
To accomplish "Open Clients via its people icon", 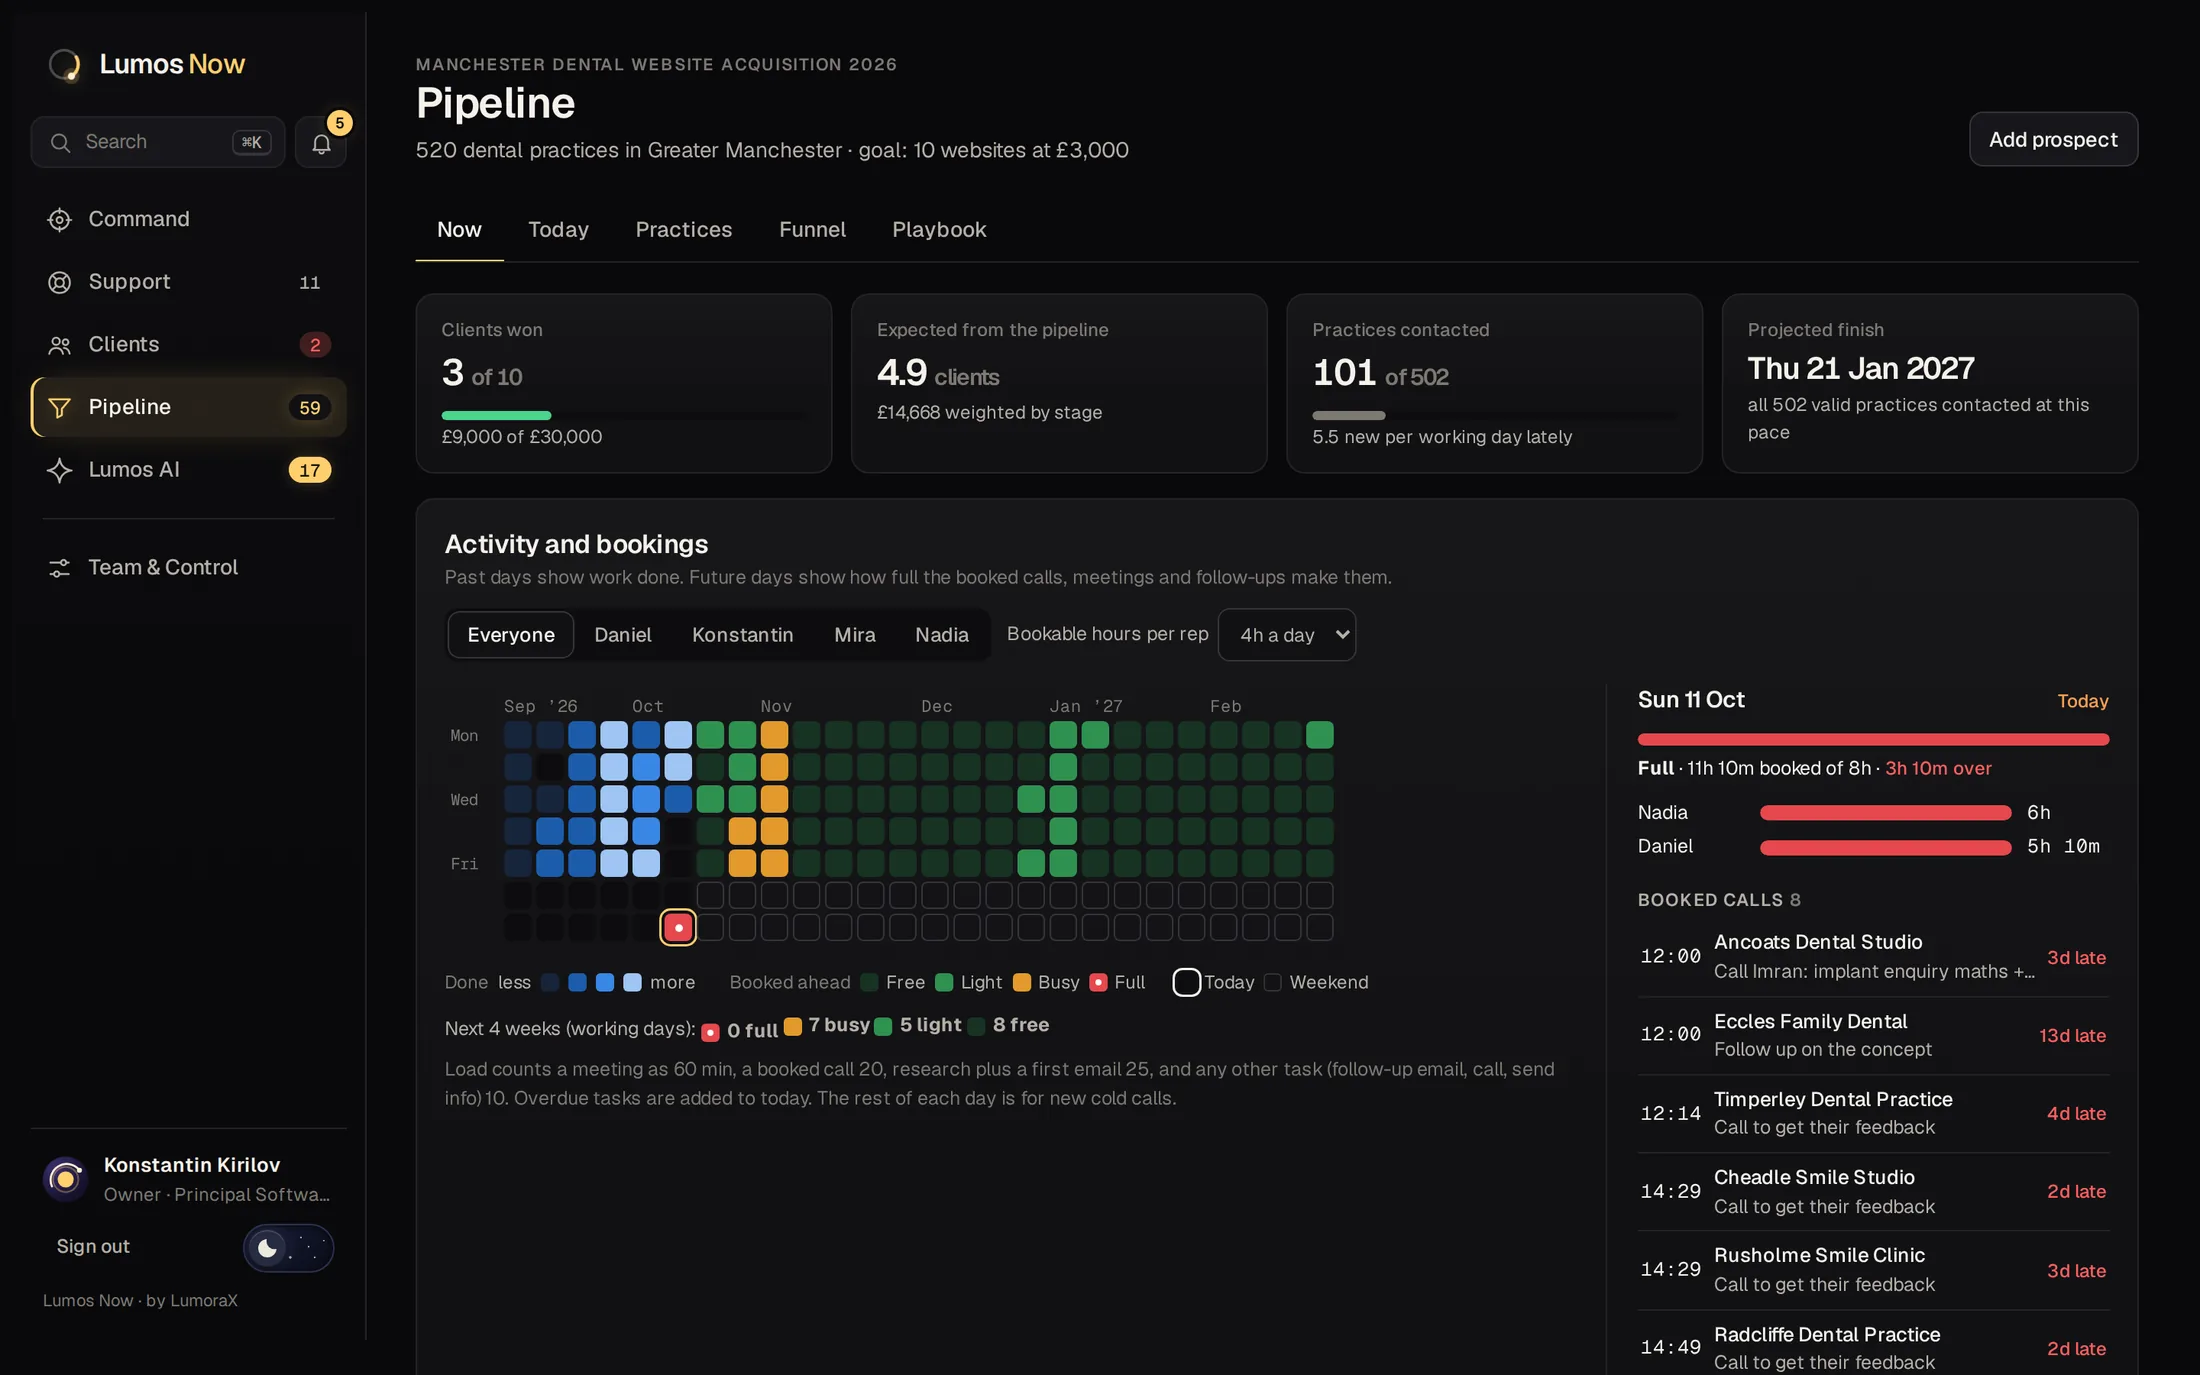I will 59,345.
